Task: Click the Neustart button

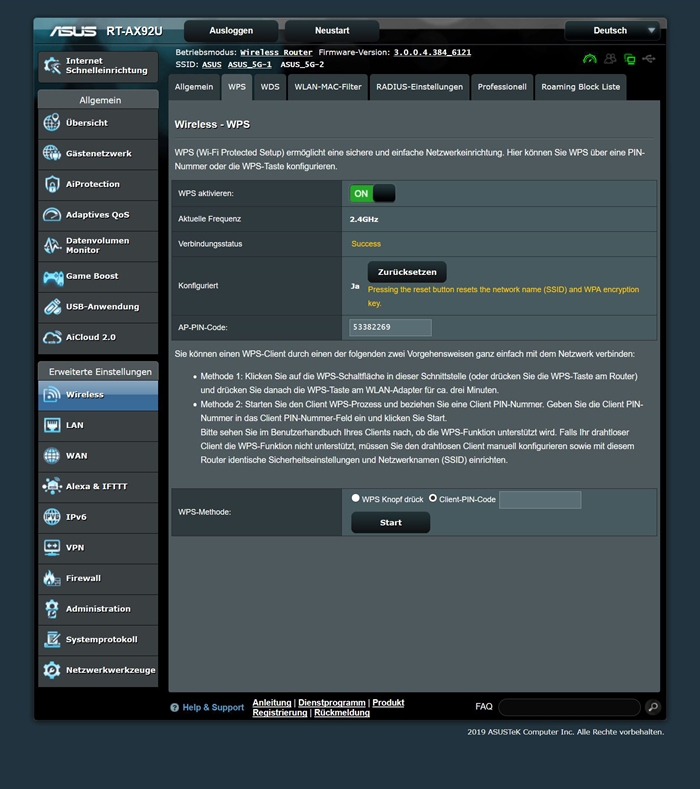Action: [332, 31]
